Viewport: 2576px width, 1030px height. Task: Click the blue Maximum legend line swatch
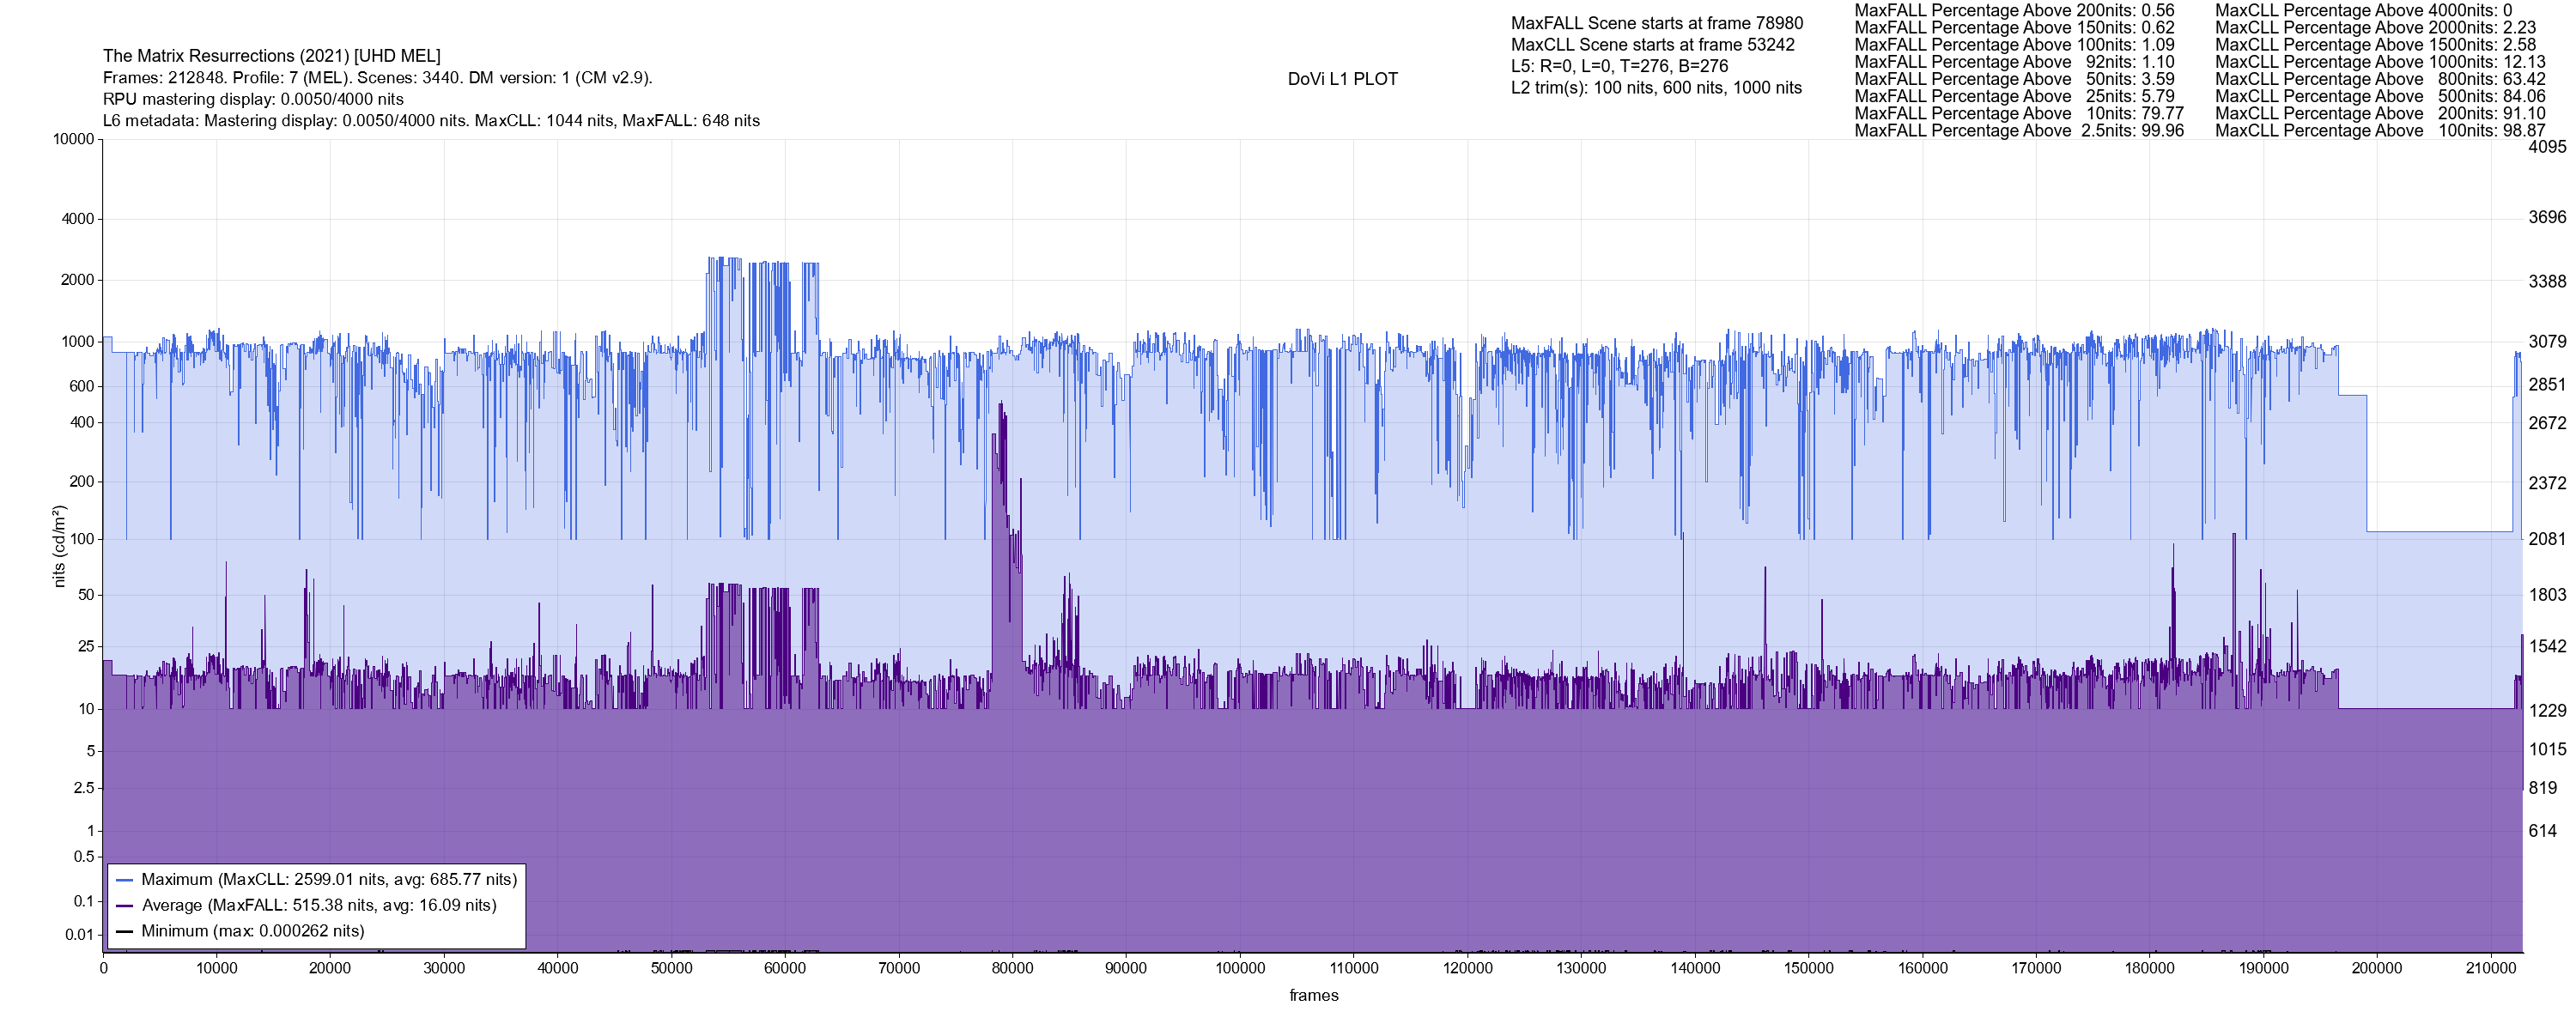coord(124,880)
